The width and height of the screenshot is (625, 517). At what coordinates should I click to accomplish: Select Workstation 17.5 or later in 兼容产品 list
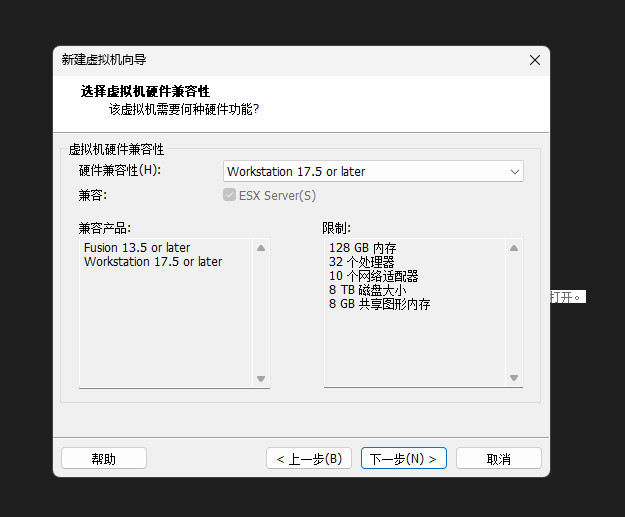[x=153, y=262]
